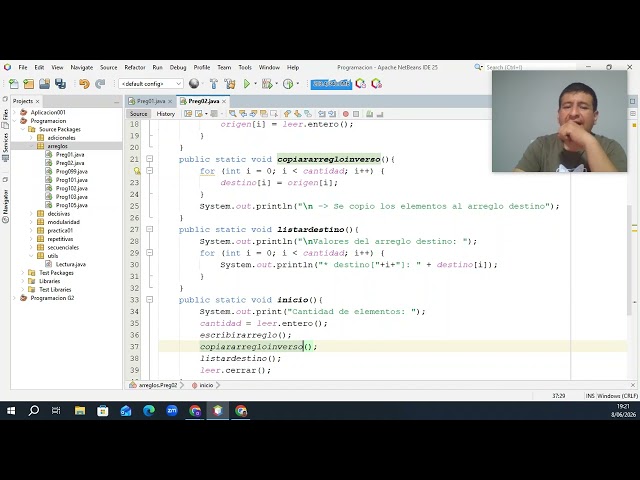Screen dimensions: 640x480
Task: Click the Shift Line Left icon
Action: point(322,114)
